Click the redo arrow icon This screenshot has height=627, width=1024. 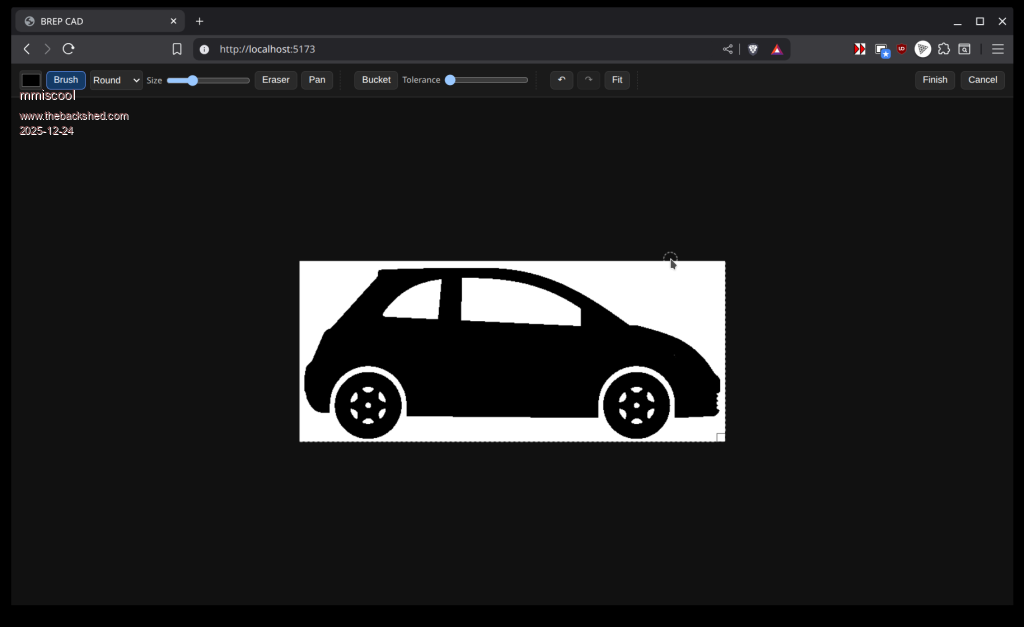[x=588, y=80]
